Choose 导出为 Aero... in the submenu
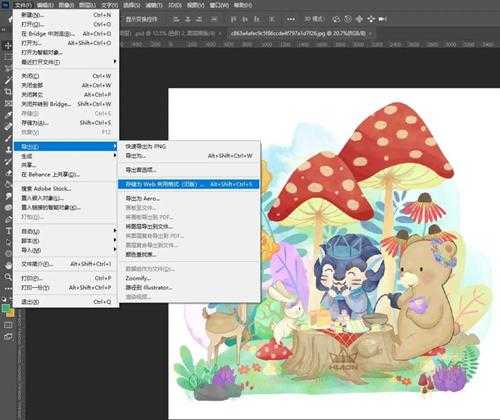The width and height of the screenshot is (500, 420). (189, 198)
